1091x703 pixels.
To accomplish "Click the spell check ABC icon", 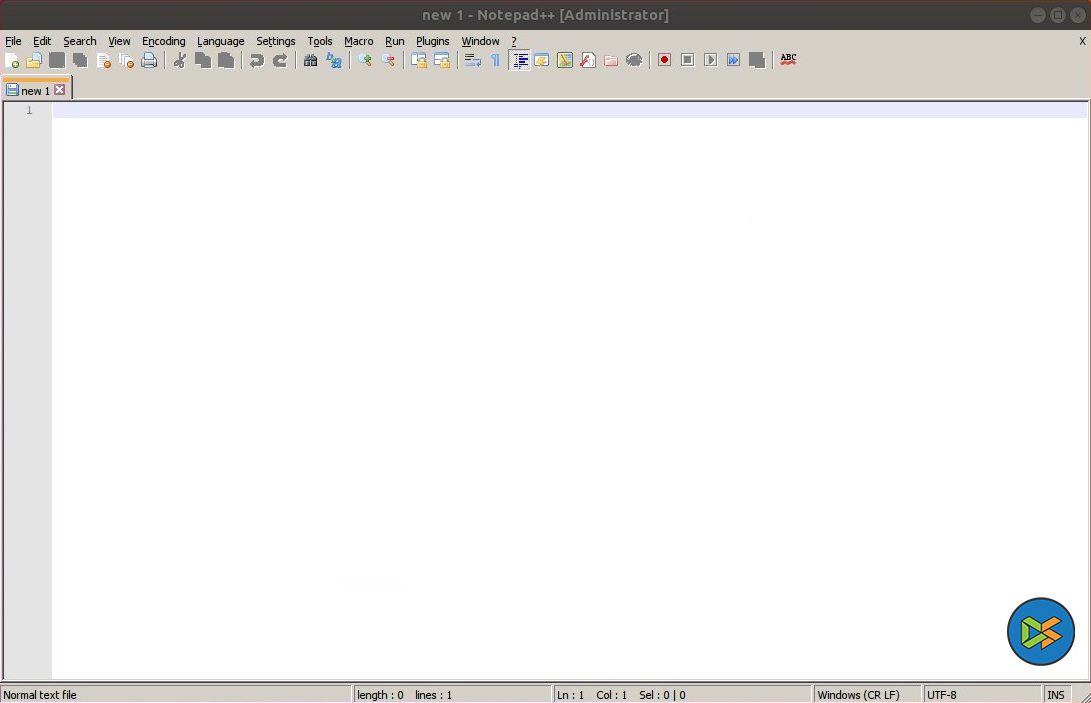I will coord(788,60).
